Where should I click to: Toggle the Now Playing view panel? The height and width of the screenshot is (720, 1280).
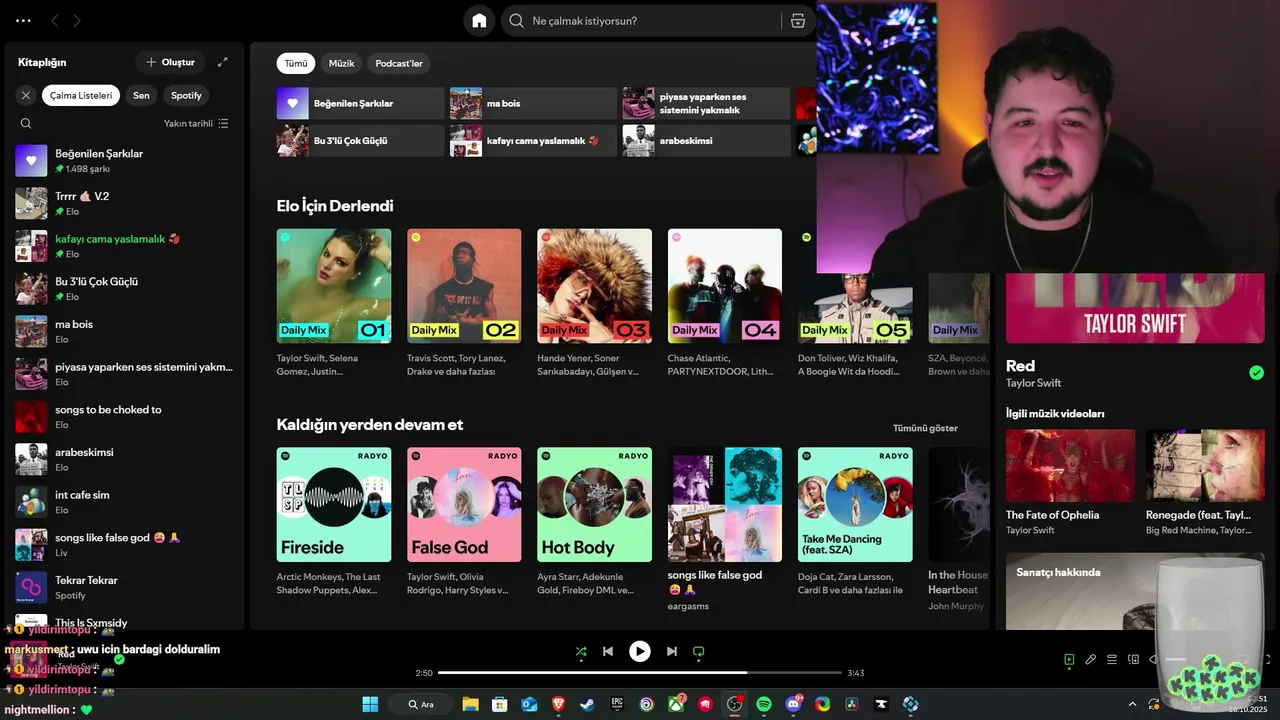[x=1069, y=660]
